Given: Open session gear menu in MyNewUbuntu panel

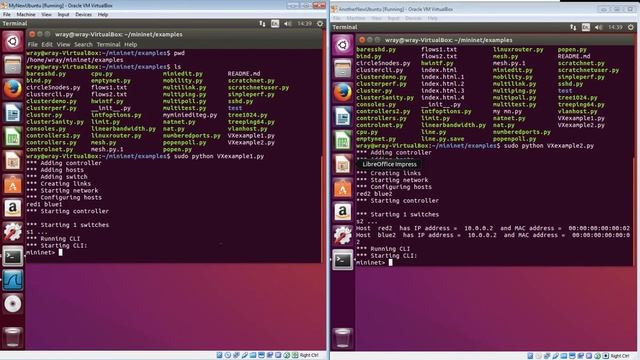Looking at the screenshot, I should pyautogui.click(x=320, y=24).
